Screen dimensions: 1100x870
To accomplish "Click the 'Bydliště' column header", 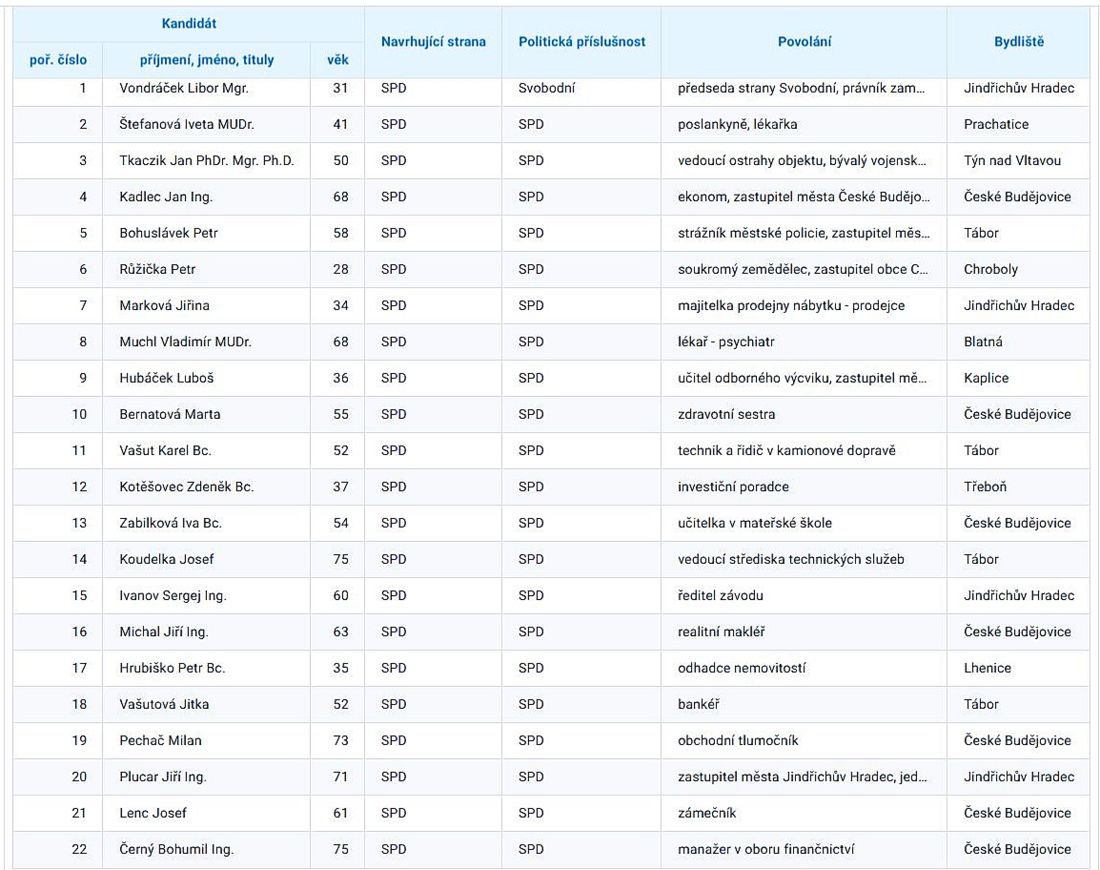I will click(1018, 42).
